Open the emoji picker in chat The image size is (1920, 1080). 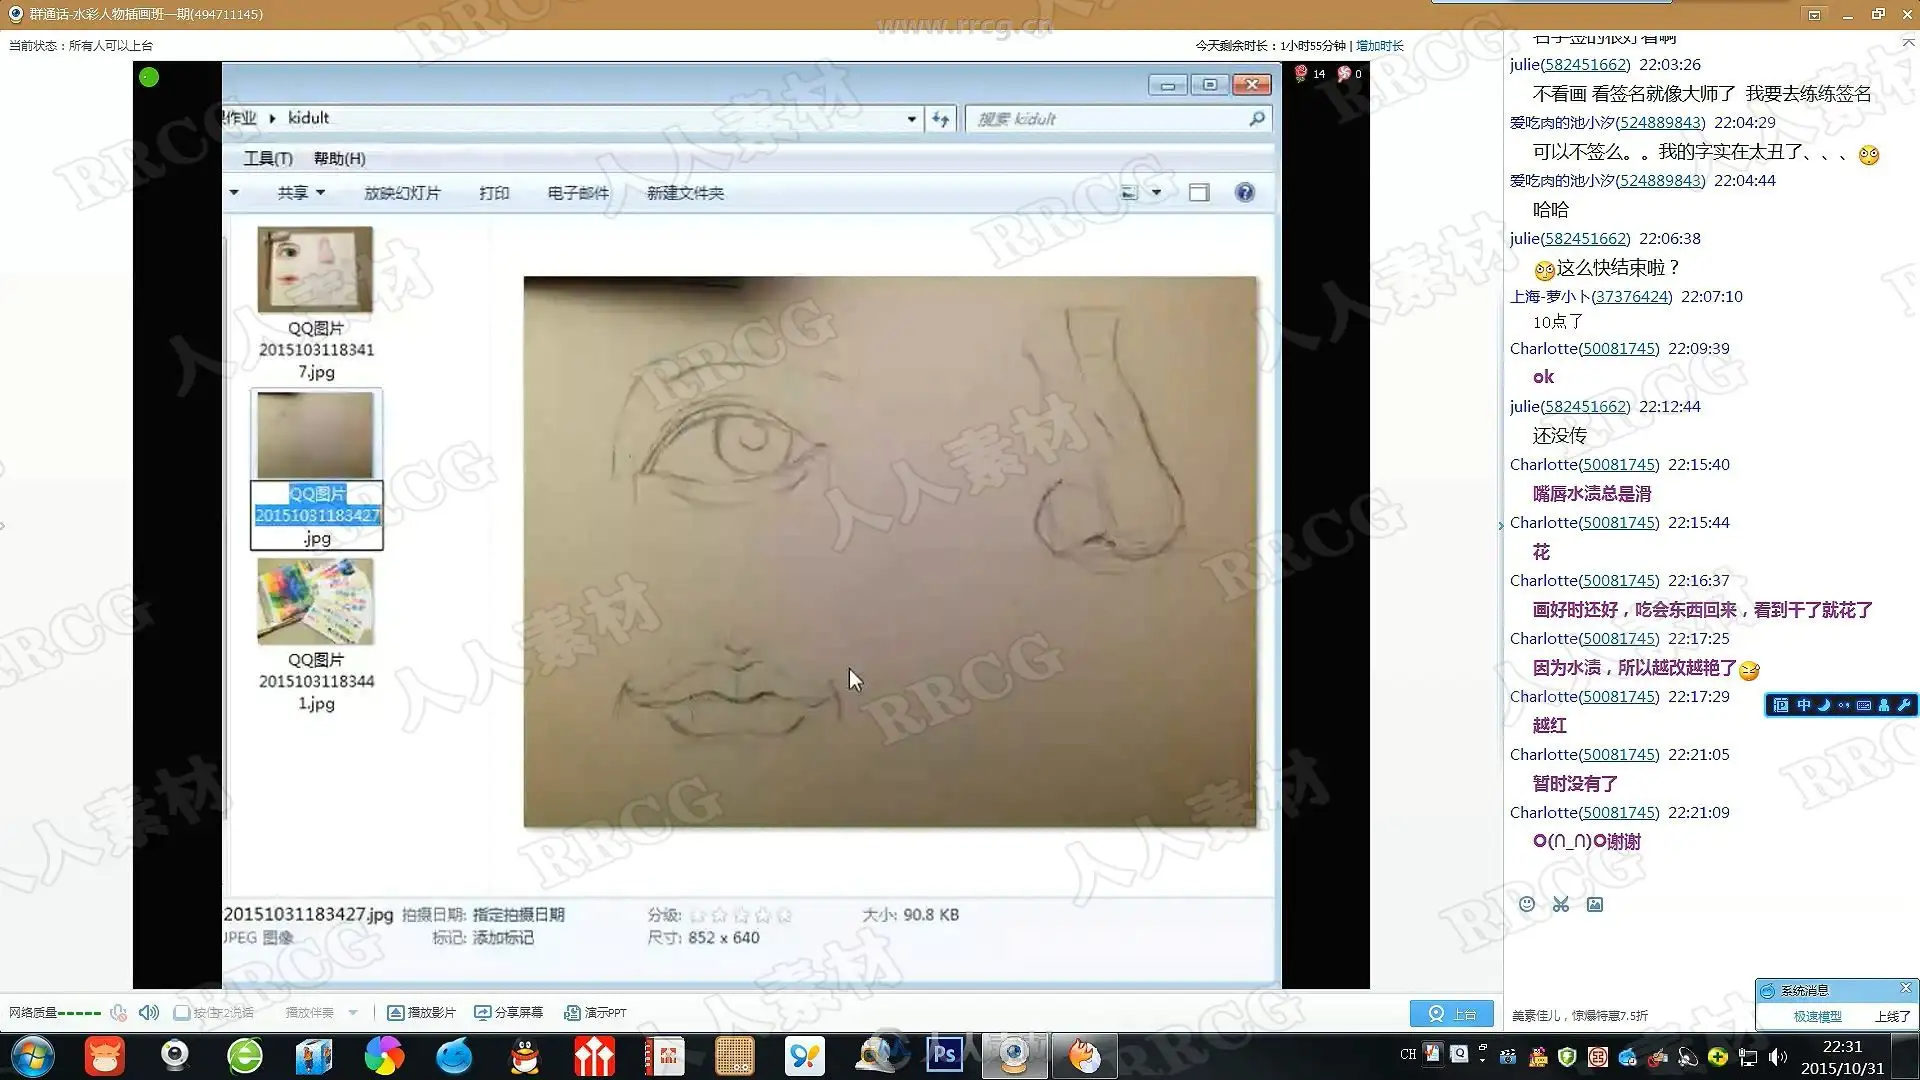click(x=1527, y=904)
